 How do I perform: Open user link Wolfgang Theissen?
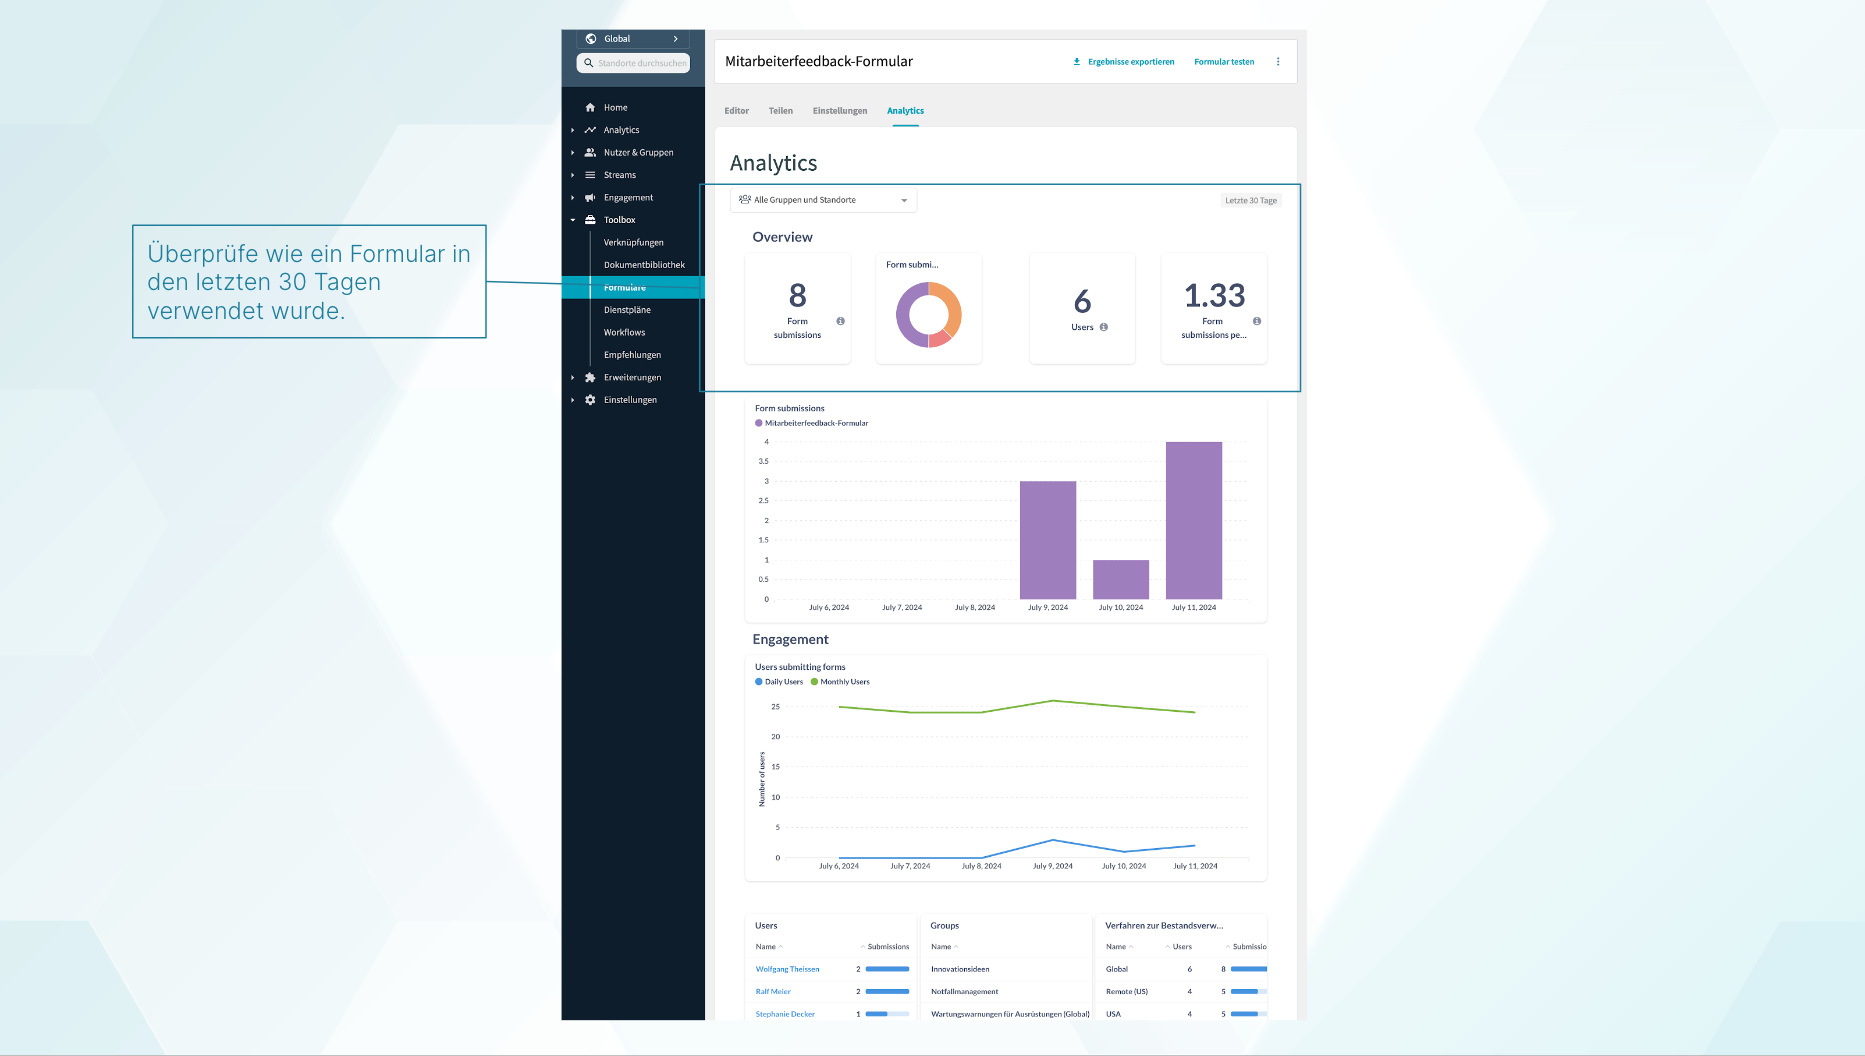click(x=787, y=969)
